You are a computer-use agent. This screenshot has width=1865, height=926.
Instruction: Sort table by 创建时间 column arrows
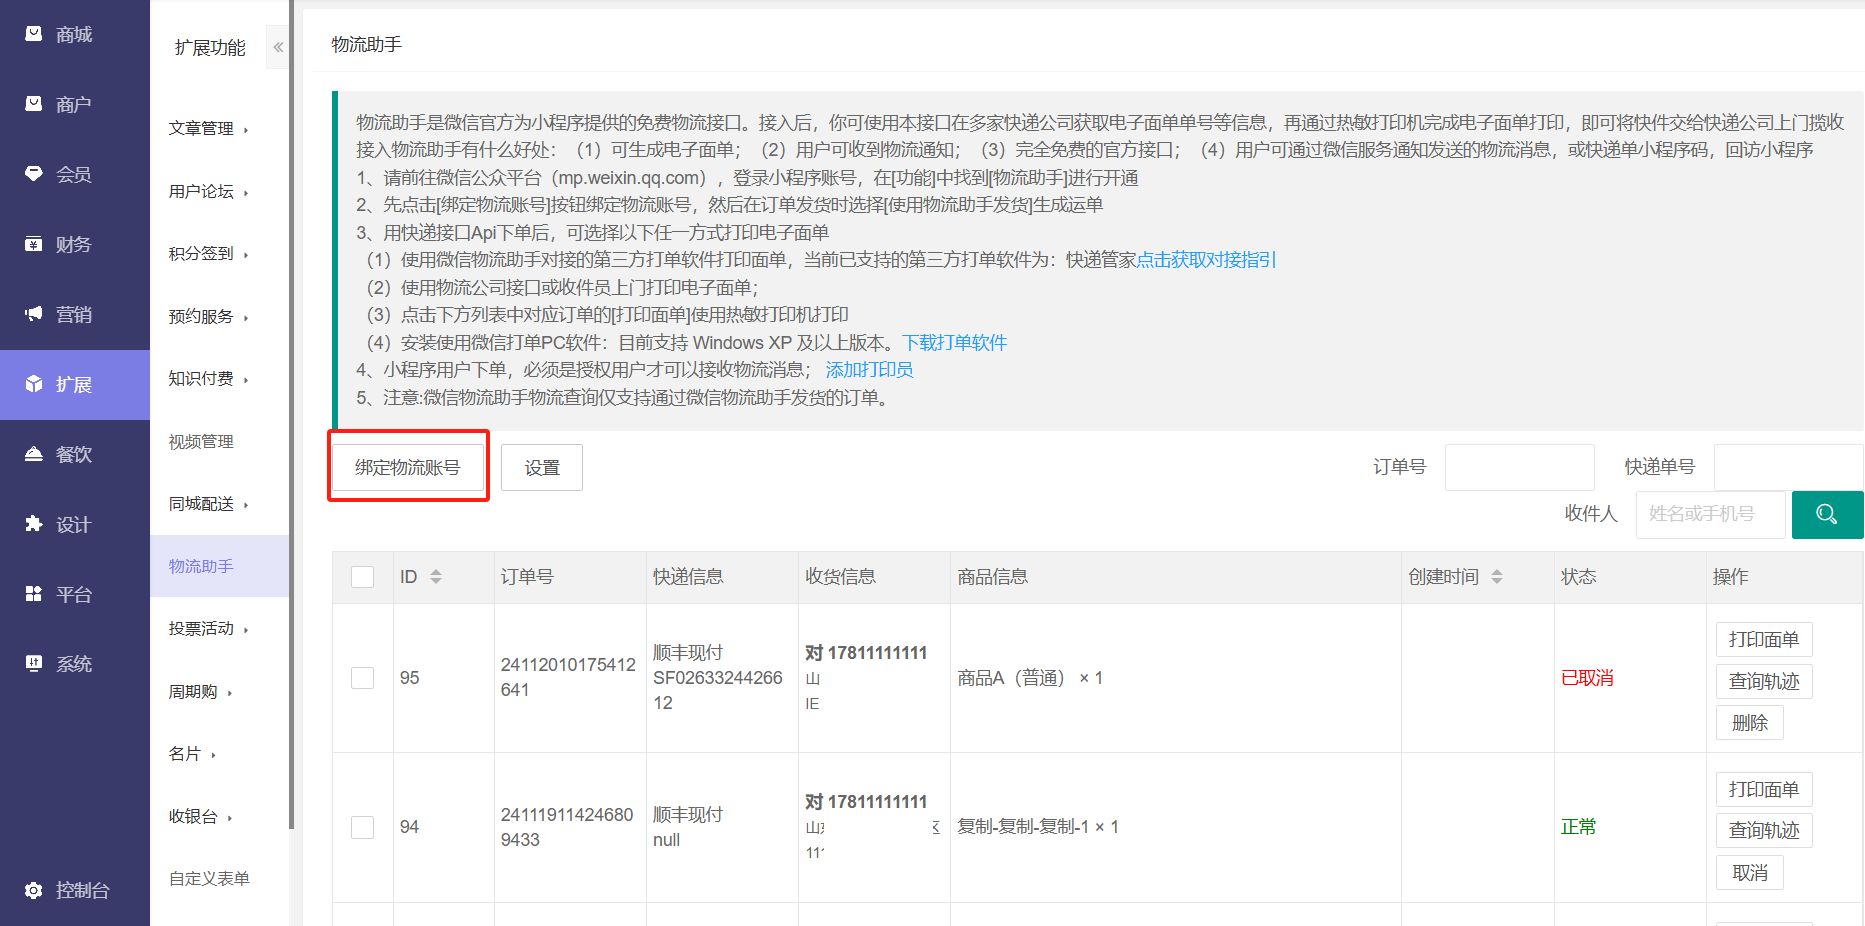(1496, 577)
